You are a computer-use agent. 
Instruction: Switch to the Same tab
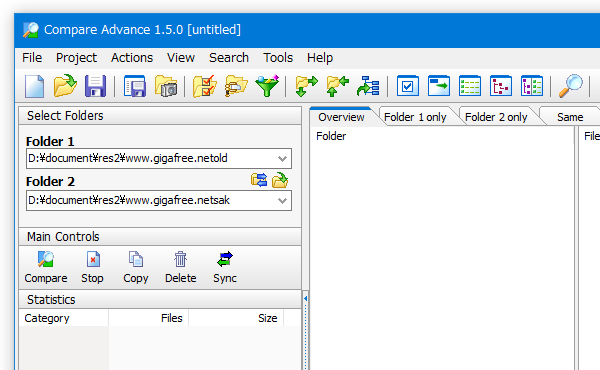(570, 117)
